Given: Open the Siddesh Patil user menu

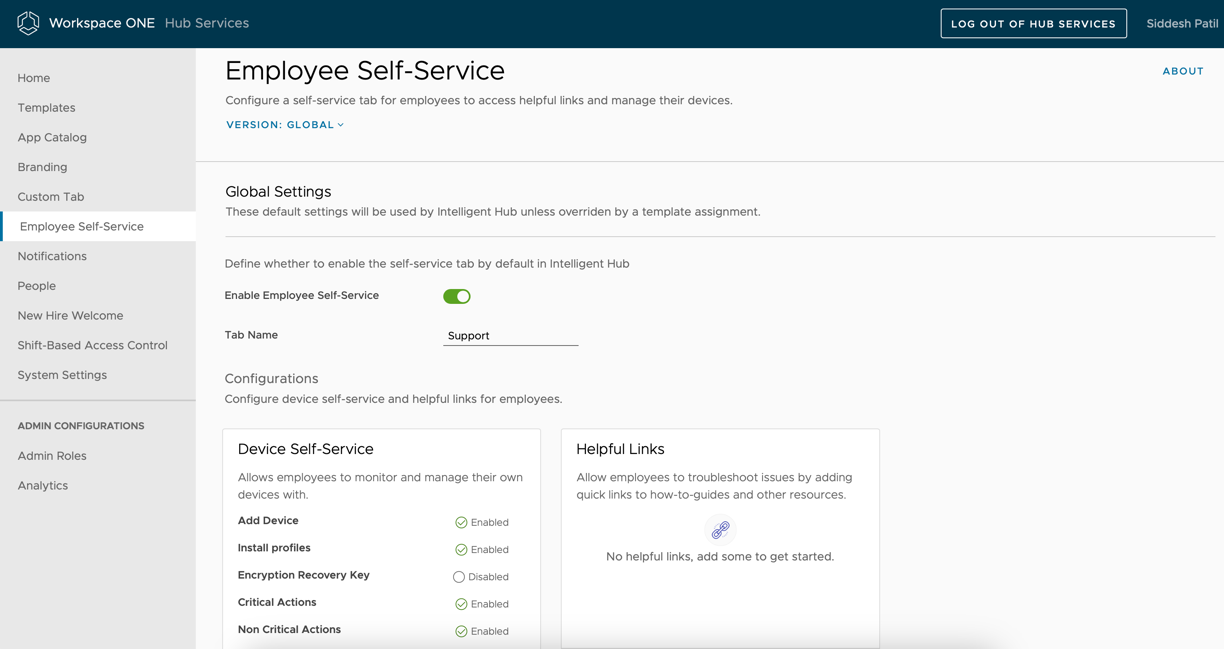Looking at the screenshot, I should (x=1181, y=23).
